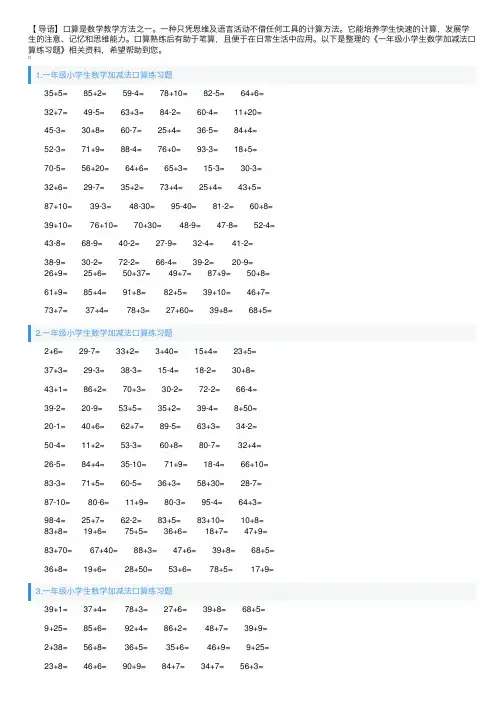Click the section heading starting with "2."

coord(104,333)
